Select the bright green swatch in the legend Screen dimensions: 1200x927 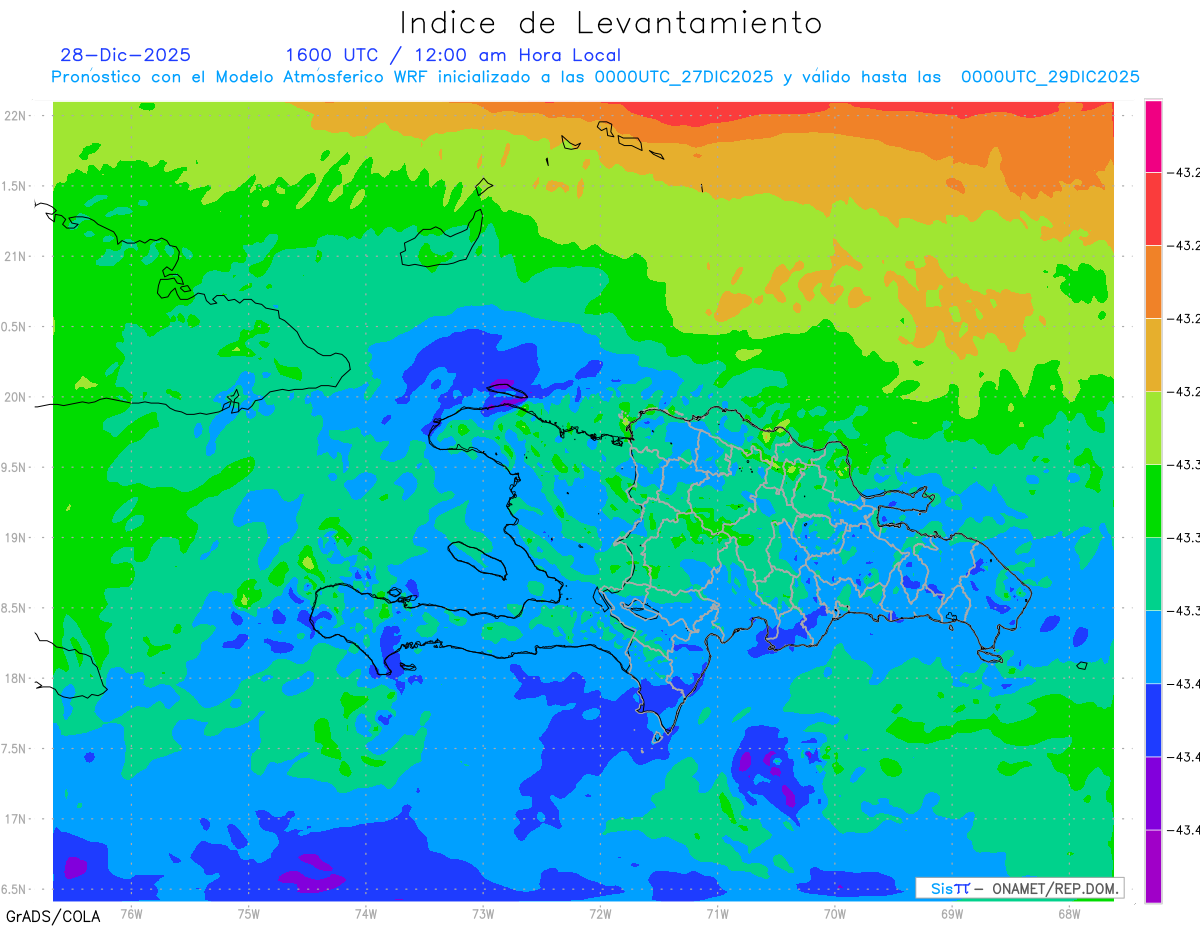(x=1153, y=501)
